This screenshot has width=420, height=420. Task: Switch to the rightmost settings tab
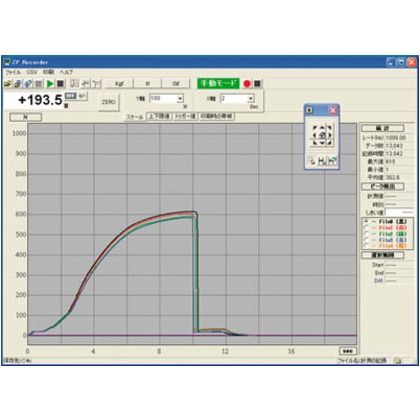pyautogui.click(x=217, y=116)
